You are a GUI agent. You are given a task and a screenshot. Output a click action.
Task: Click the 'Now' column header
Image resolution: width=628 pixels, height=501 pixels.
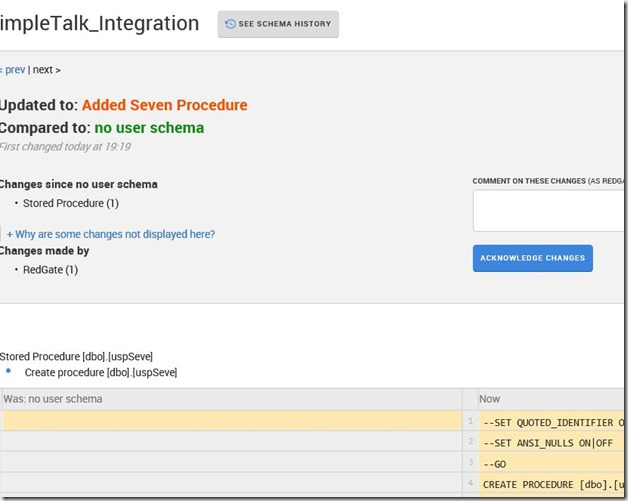pos(490,399)
